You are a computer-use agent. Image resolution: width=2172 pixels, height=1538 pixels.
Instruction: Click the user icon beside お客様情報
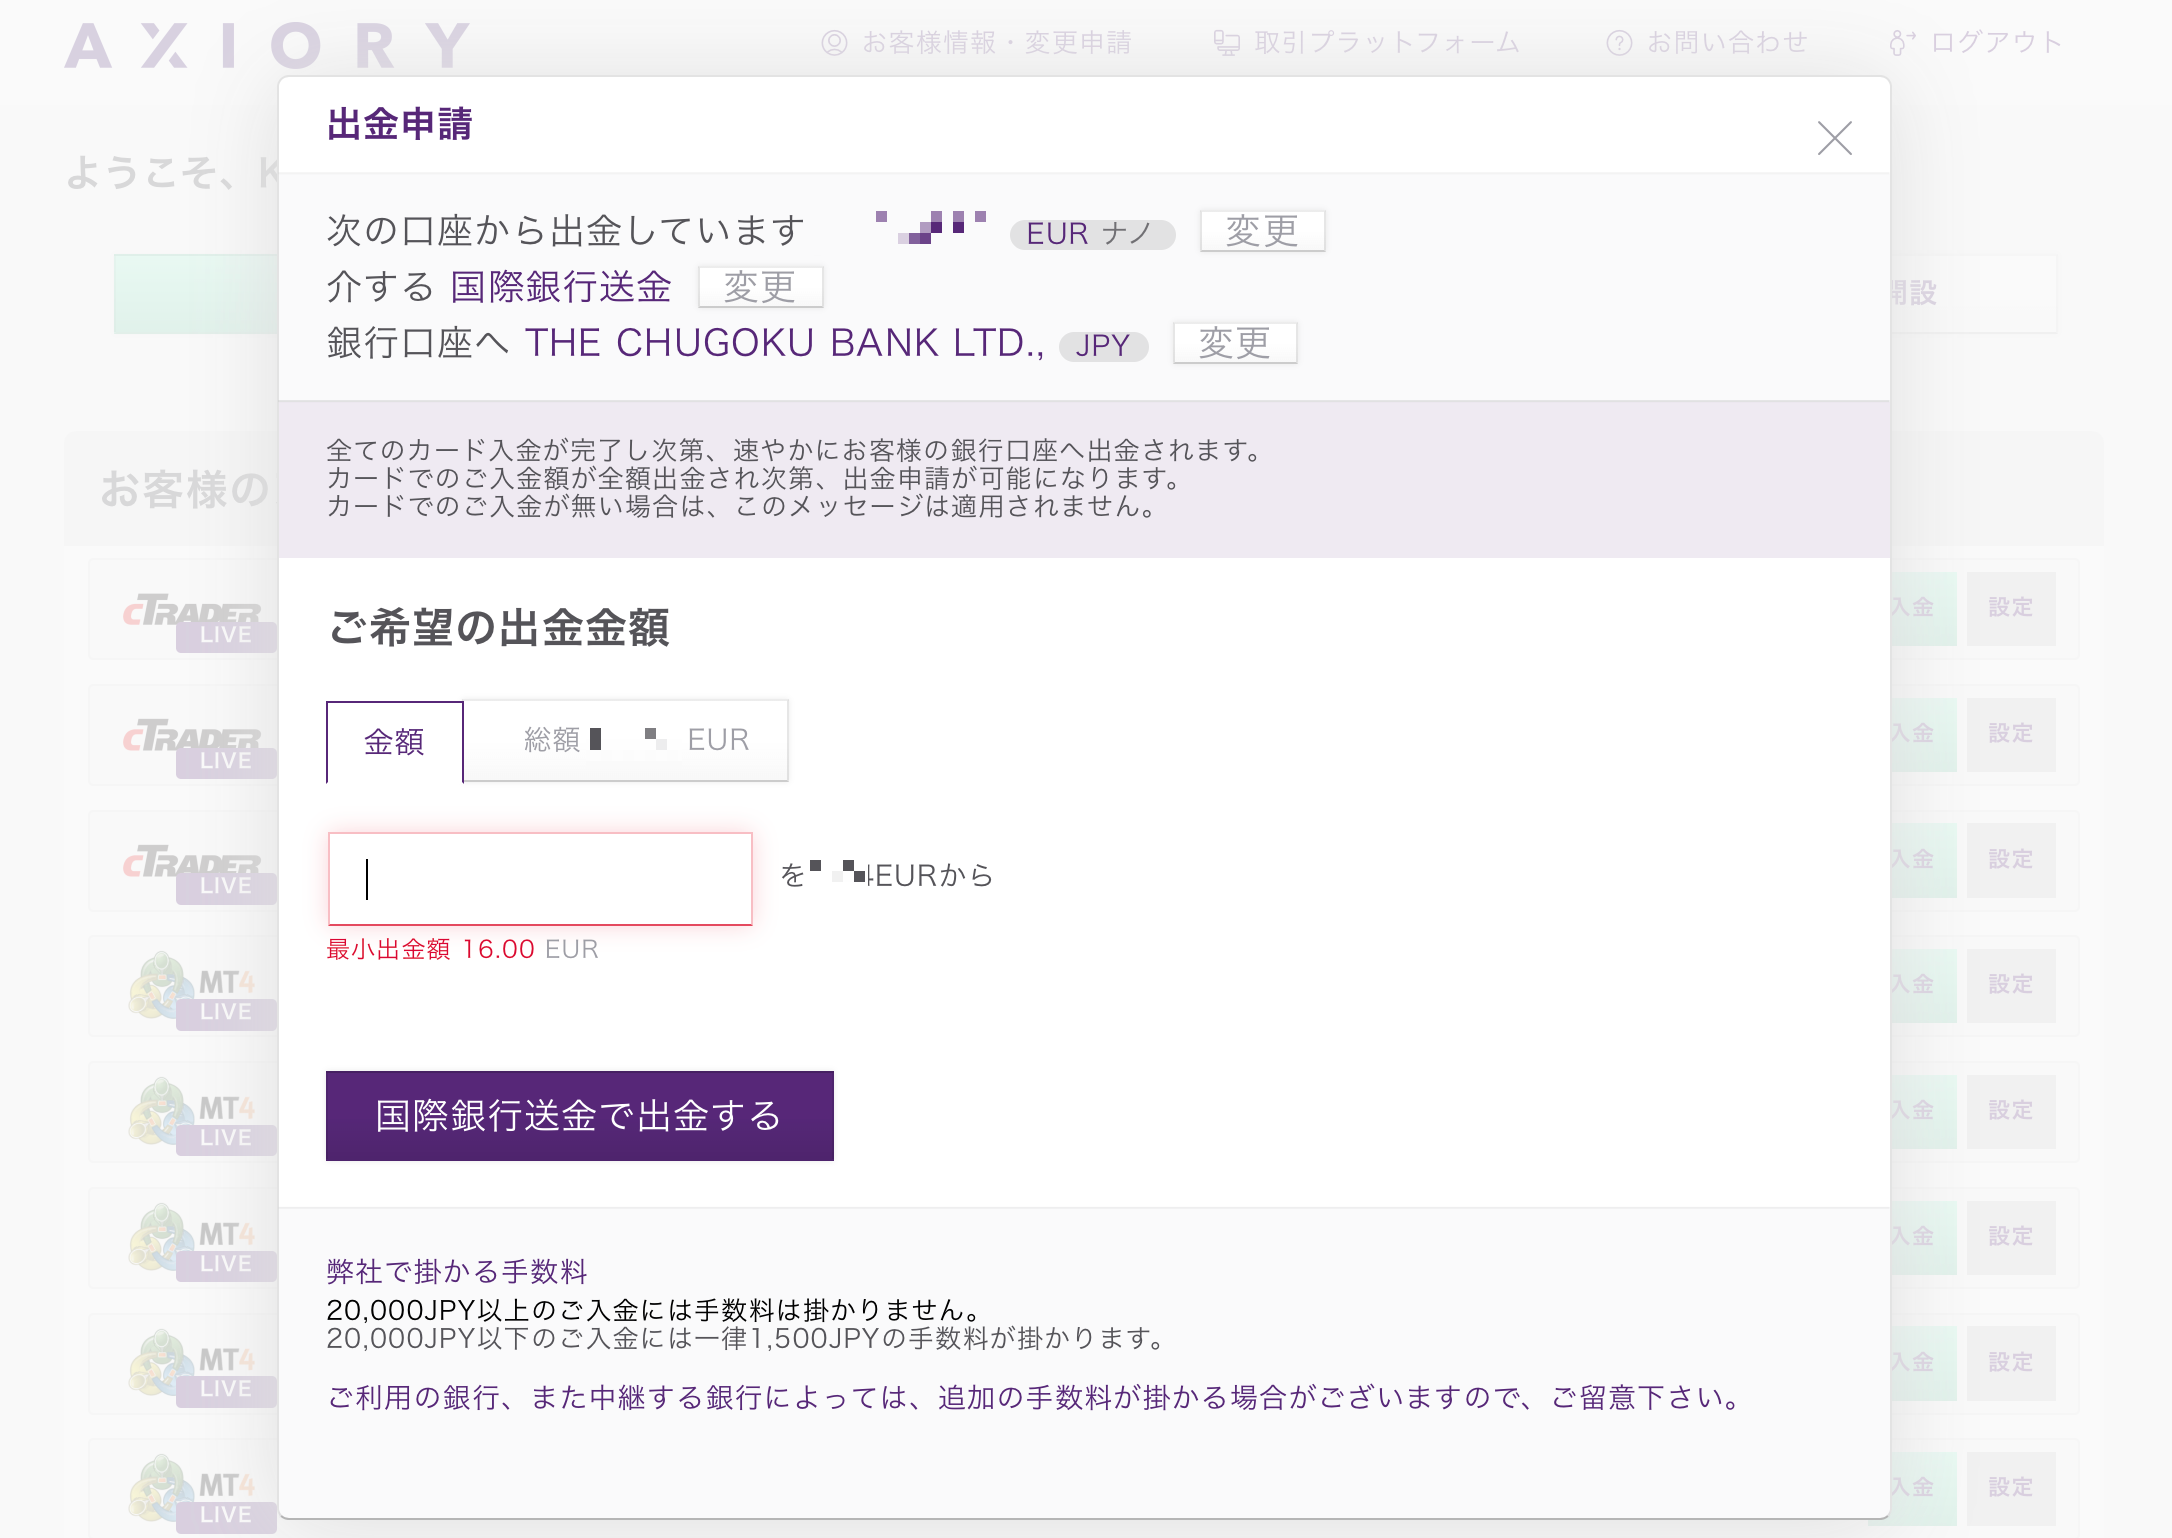click(834, 43)
